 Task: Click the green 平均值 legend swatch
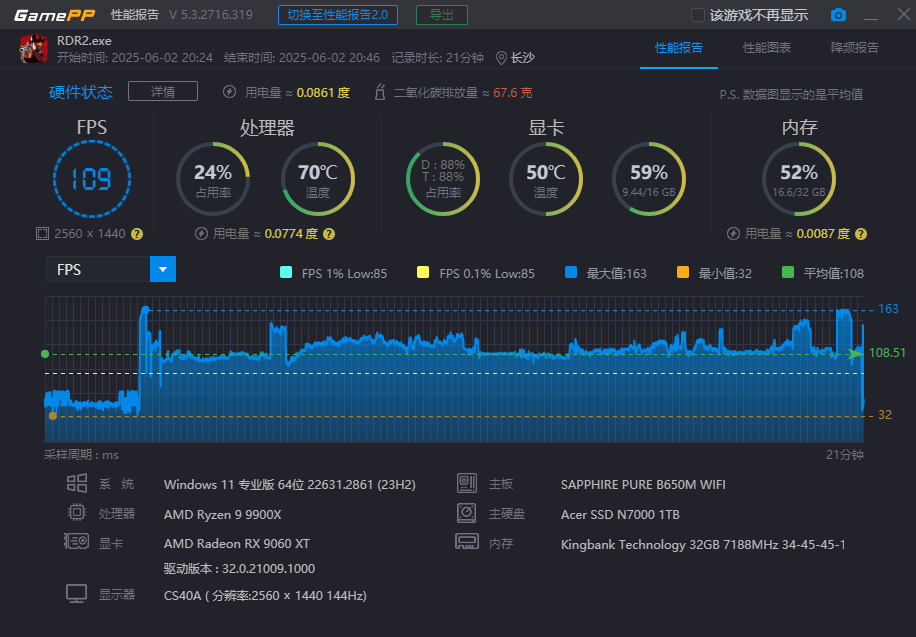(x=788, y=272)
